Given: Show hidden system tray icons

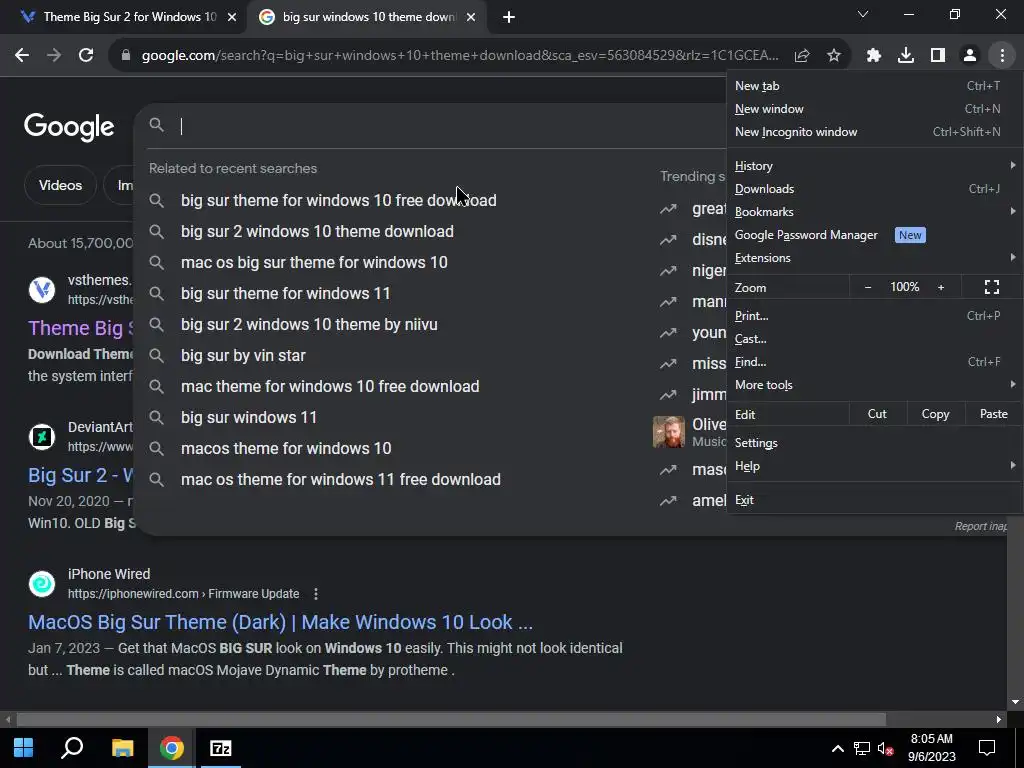Looking at the screenshot, I should [837, 748].
